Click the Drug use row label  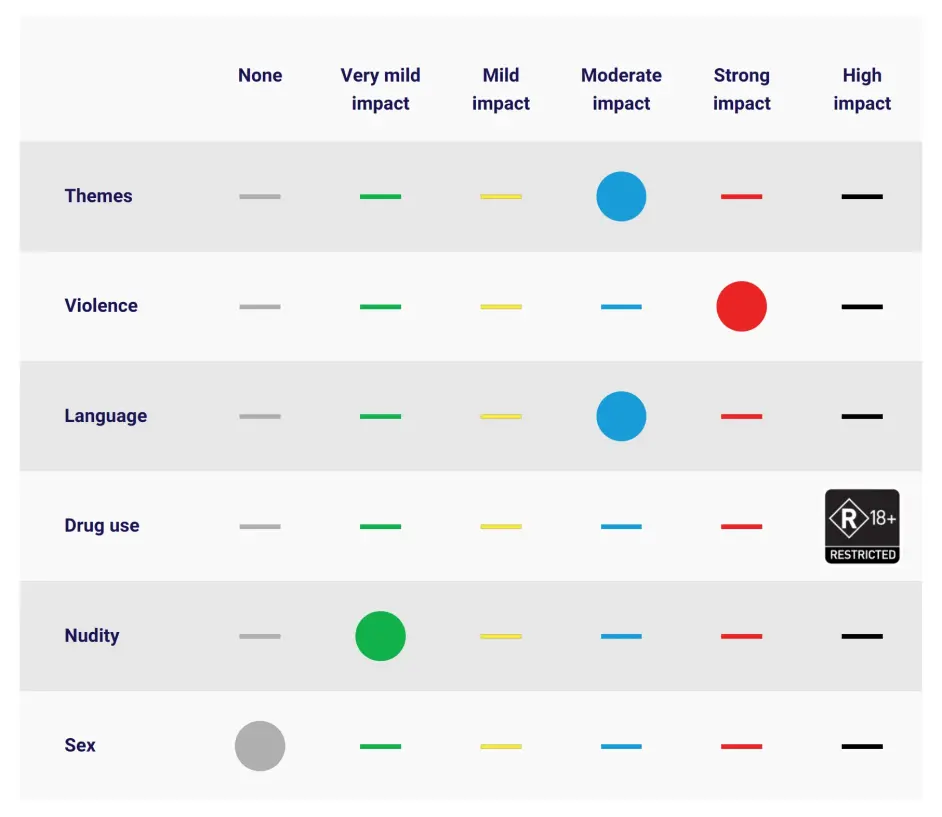[x=102, y=526]
